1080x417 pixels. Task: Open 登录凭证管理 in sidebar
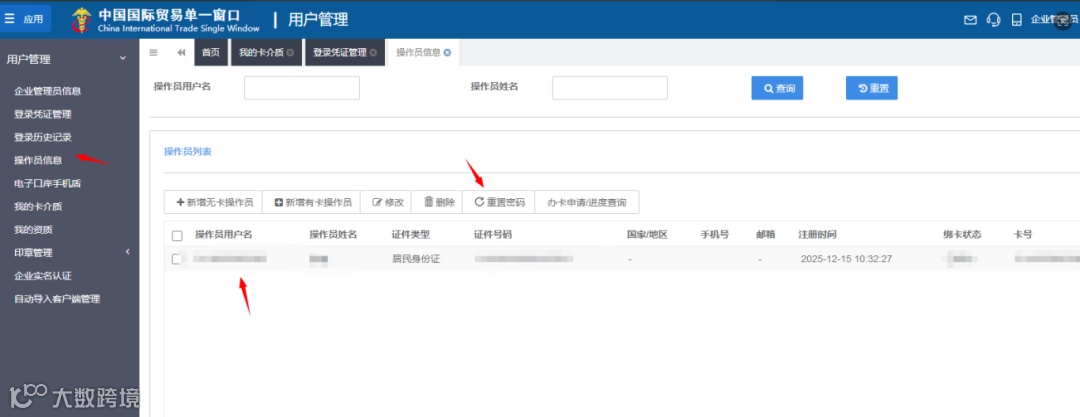click(x=43, y=114)
